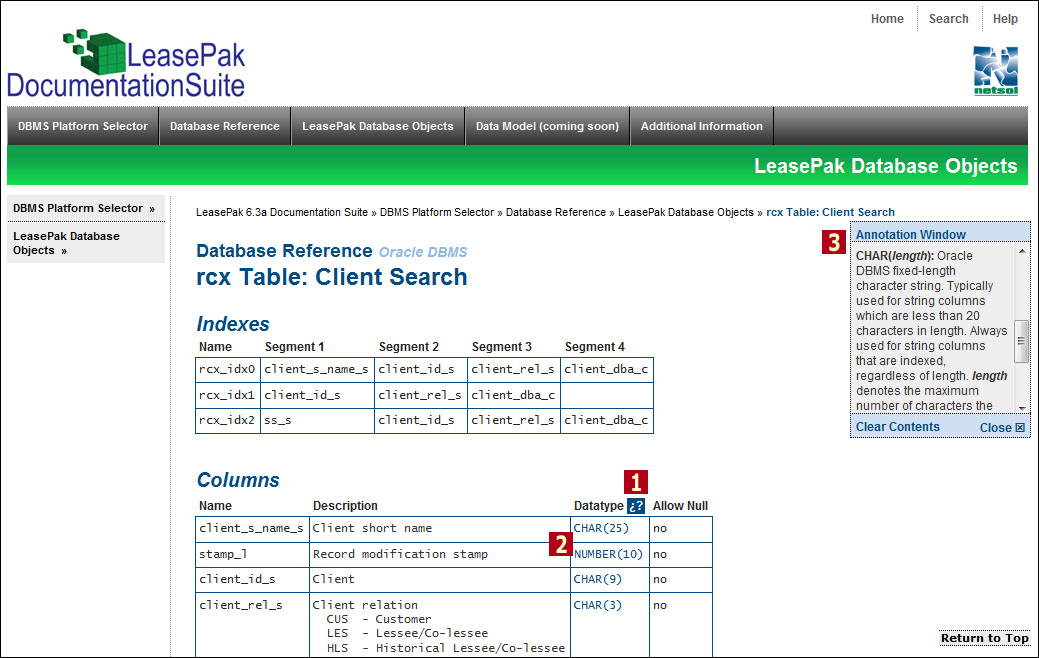Click the stamp_l column name cell
The width and height of the screenshot is (1039, 658).
tap(252, 555)
